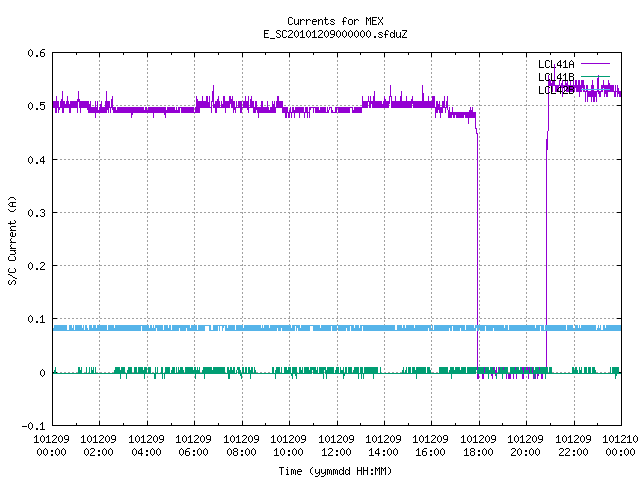Click the x-axis tick label 101209 02:00
Screen dimensions: 640x480
(x=98, y=445)
